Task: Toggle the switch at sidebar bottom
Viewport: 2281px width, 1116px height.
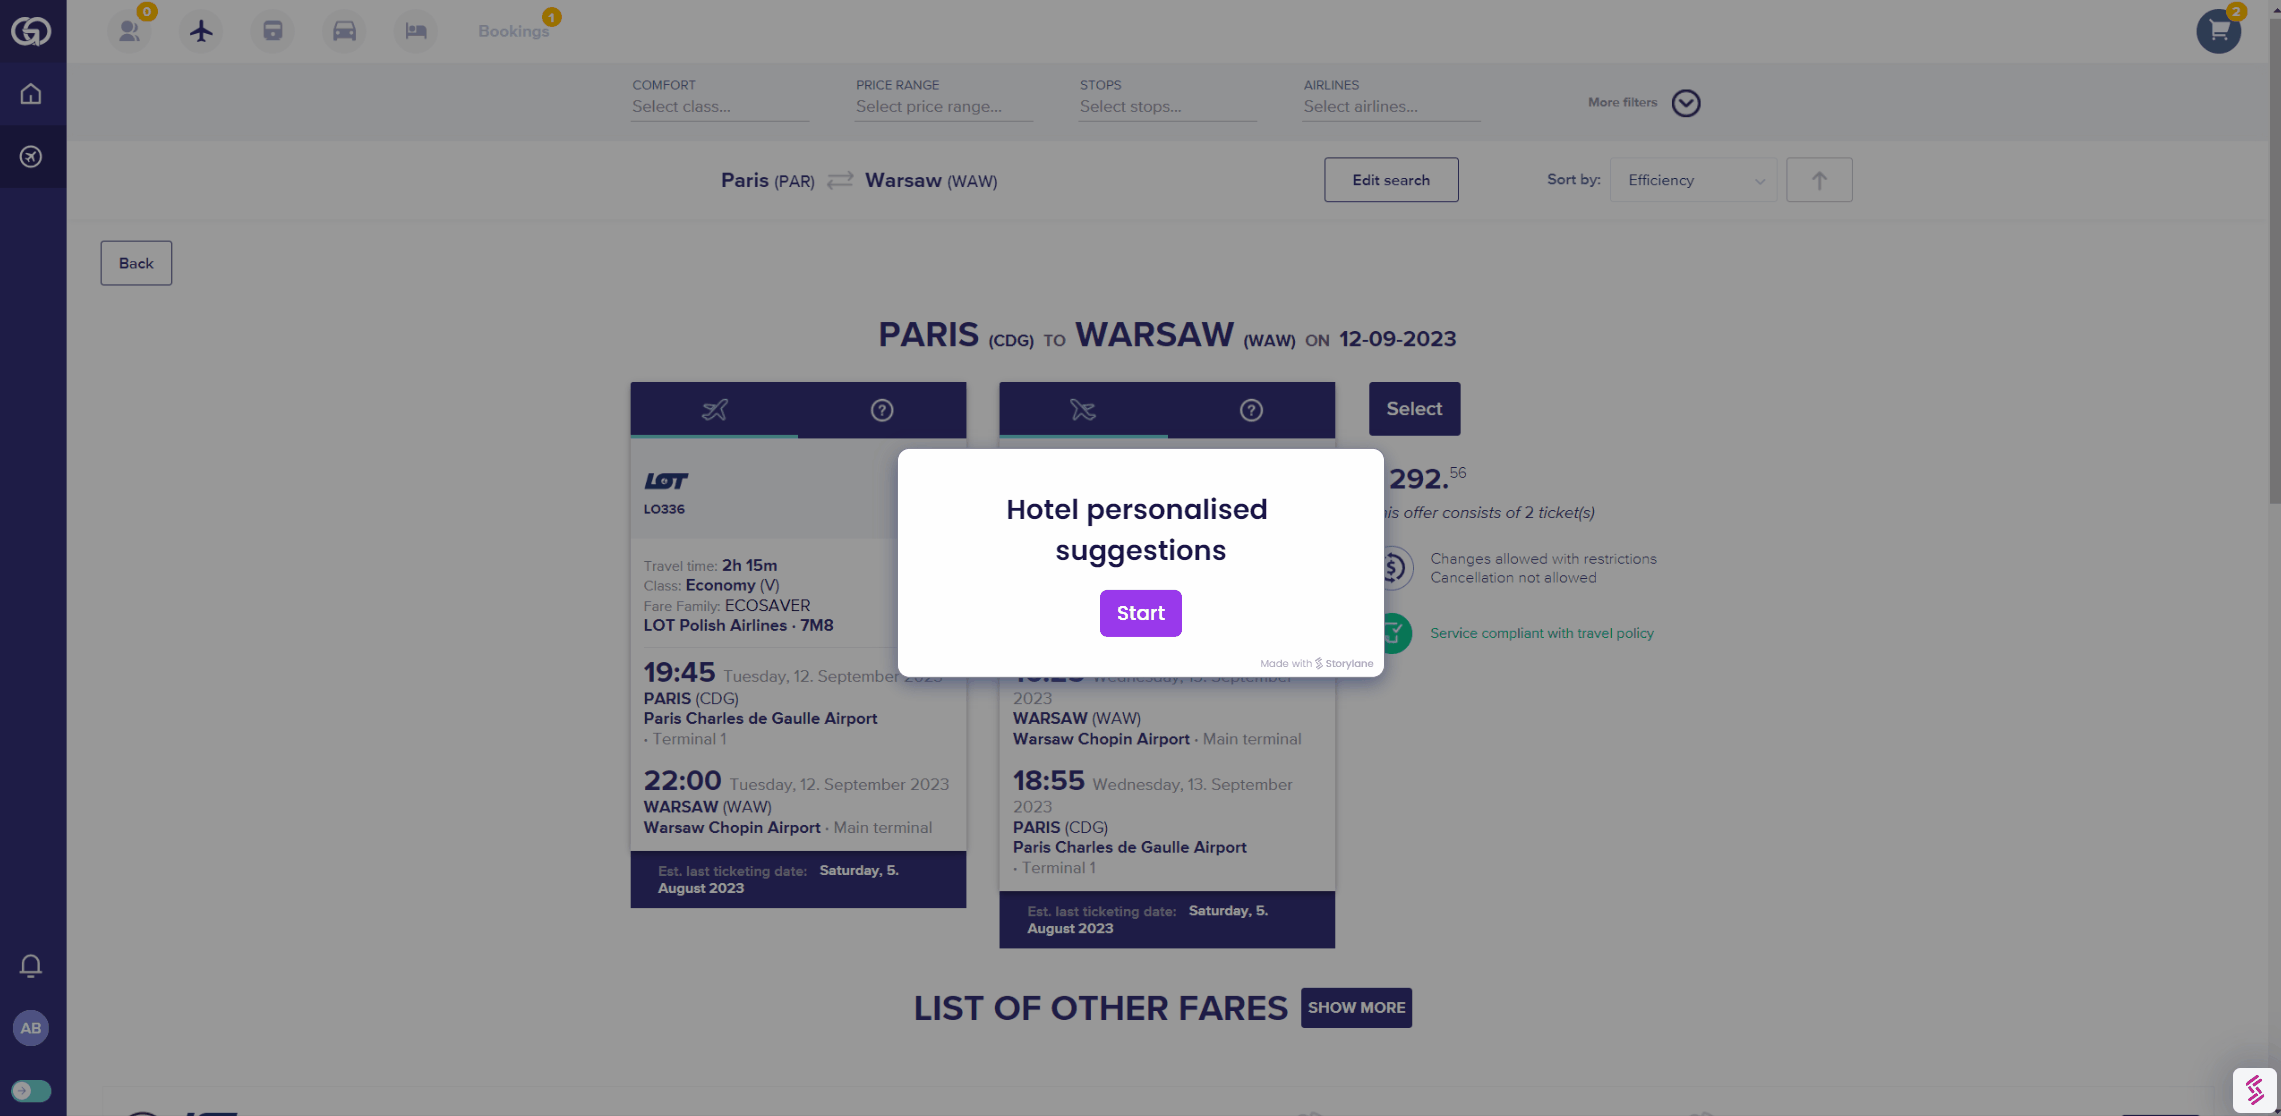Action: 31,1090
